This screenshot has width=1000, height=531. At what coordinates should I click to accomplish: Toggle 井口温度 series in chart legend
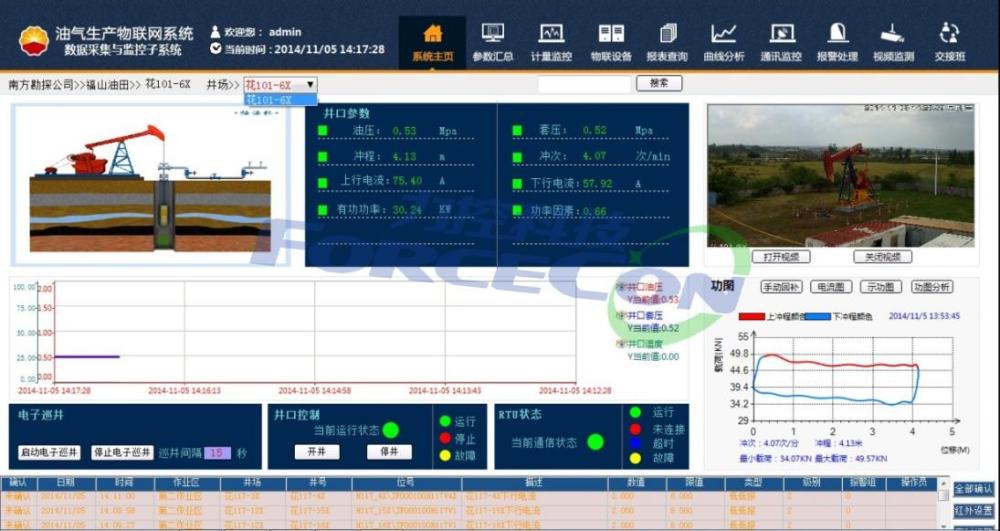[640, 344]
